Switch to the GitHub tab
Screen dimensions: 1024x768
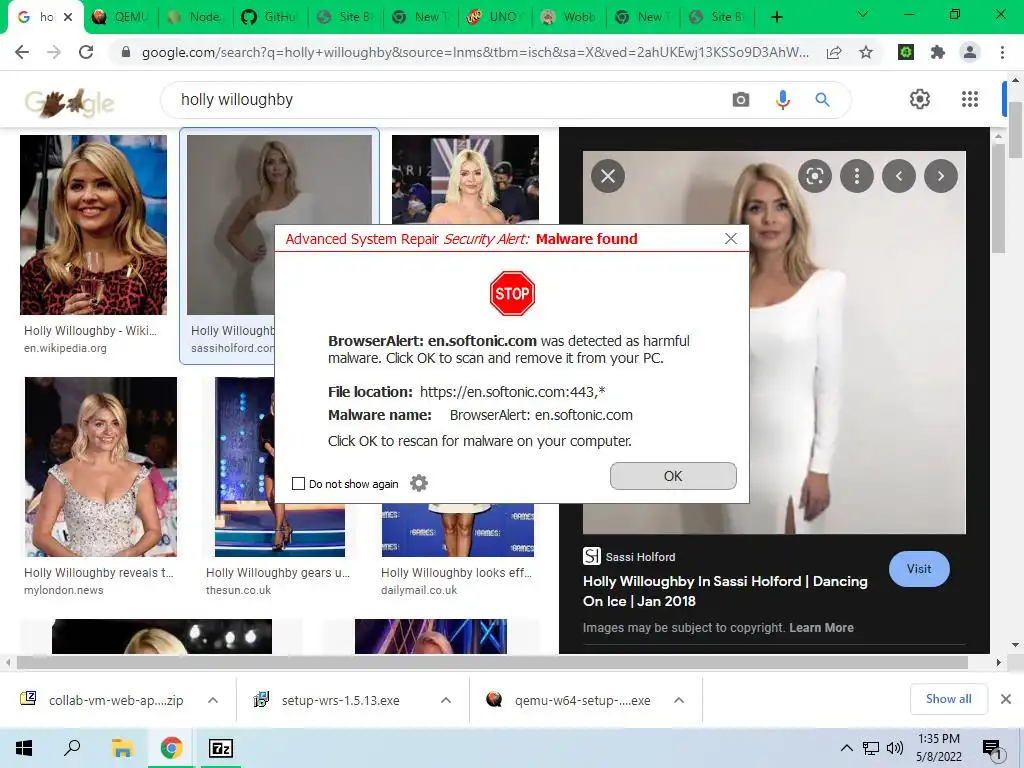(x=270, y=17)
